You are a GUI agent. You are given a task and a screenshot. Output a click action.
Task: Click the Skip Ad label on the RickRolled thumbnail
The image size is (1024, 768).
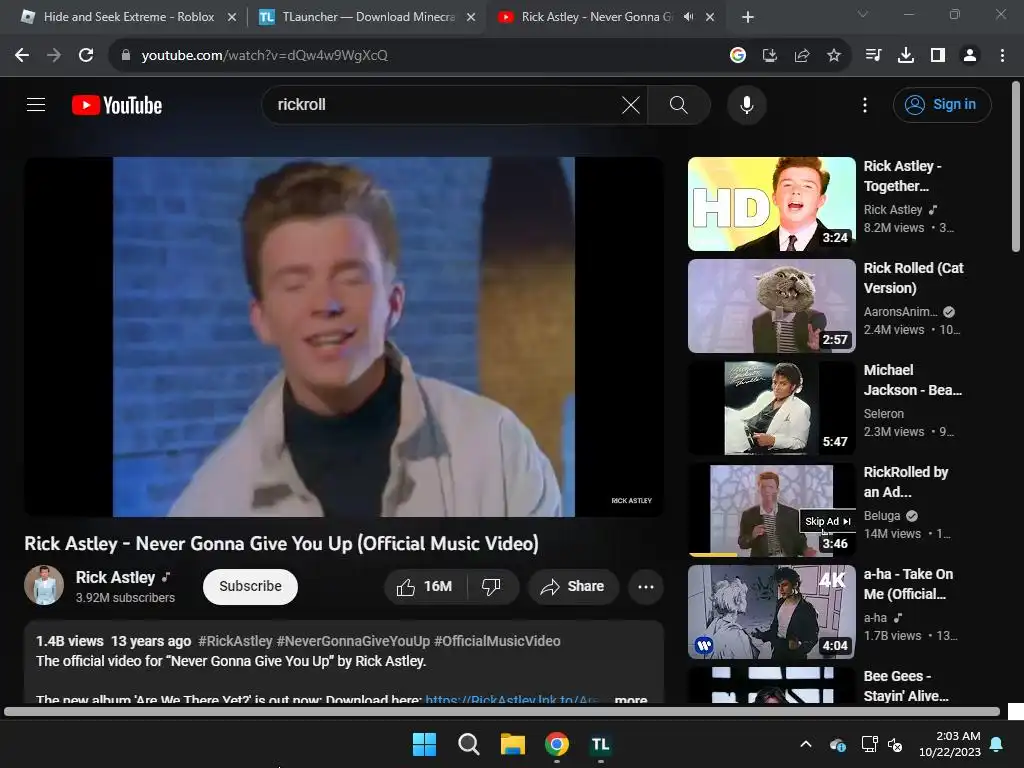827,521
